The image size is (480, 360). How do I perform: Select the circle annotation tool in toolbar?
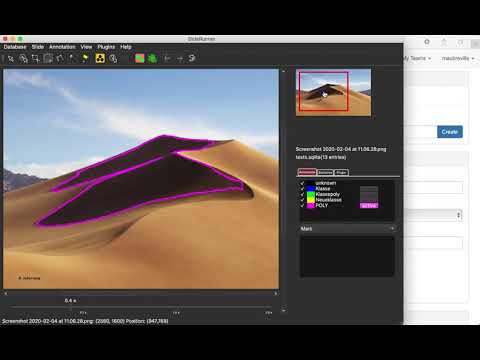[x=23, y=59]
